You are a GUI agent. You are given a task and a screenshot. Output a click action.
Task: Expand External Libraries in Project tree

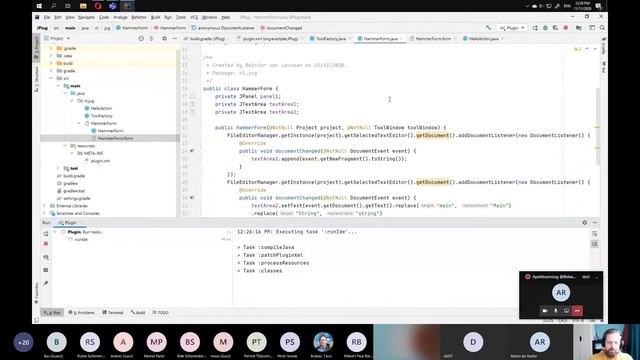(44, 206)
